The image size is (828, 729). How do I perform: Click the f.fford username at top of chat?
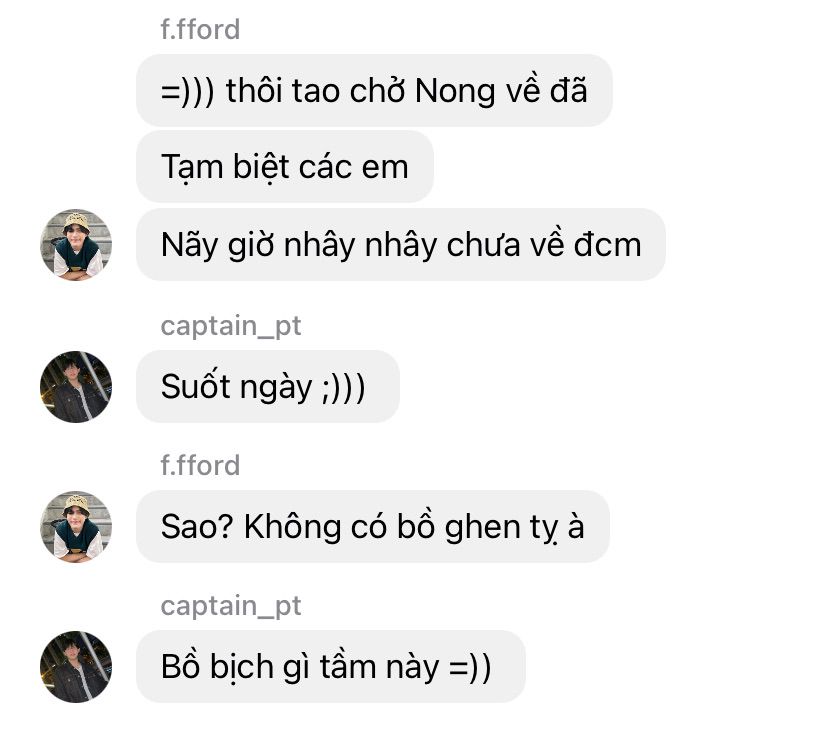(x=200, y=29)
